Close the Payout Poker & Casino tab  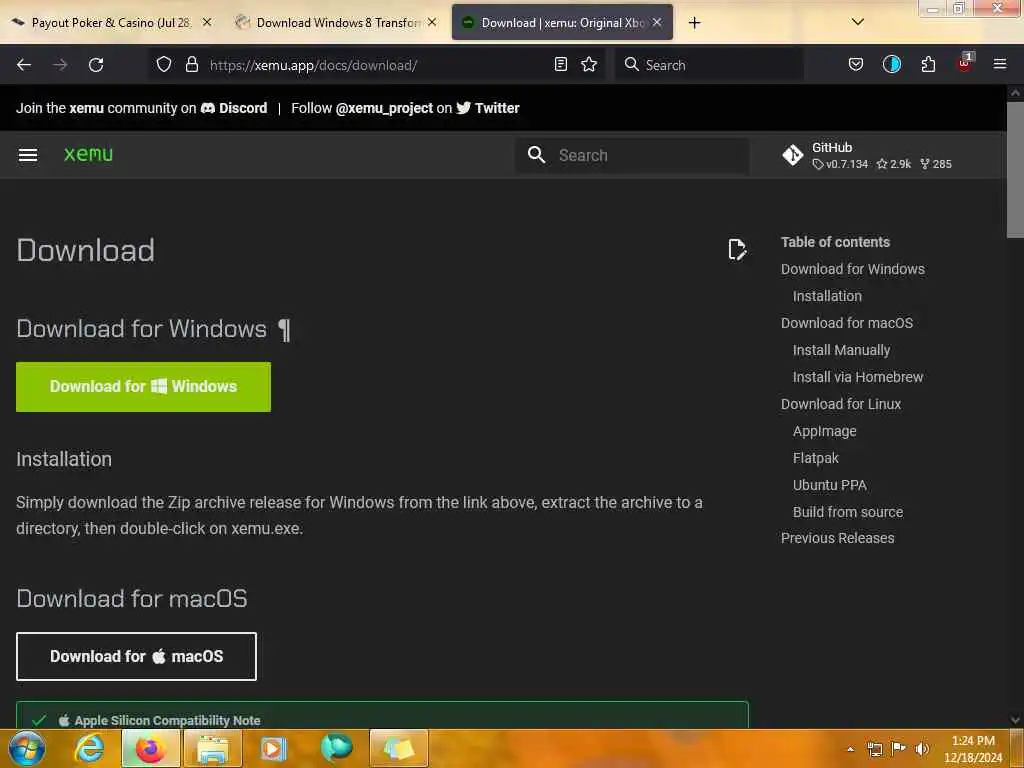point(206,22)
